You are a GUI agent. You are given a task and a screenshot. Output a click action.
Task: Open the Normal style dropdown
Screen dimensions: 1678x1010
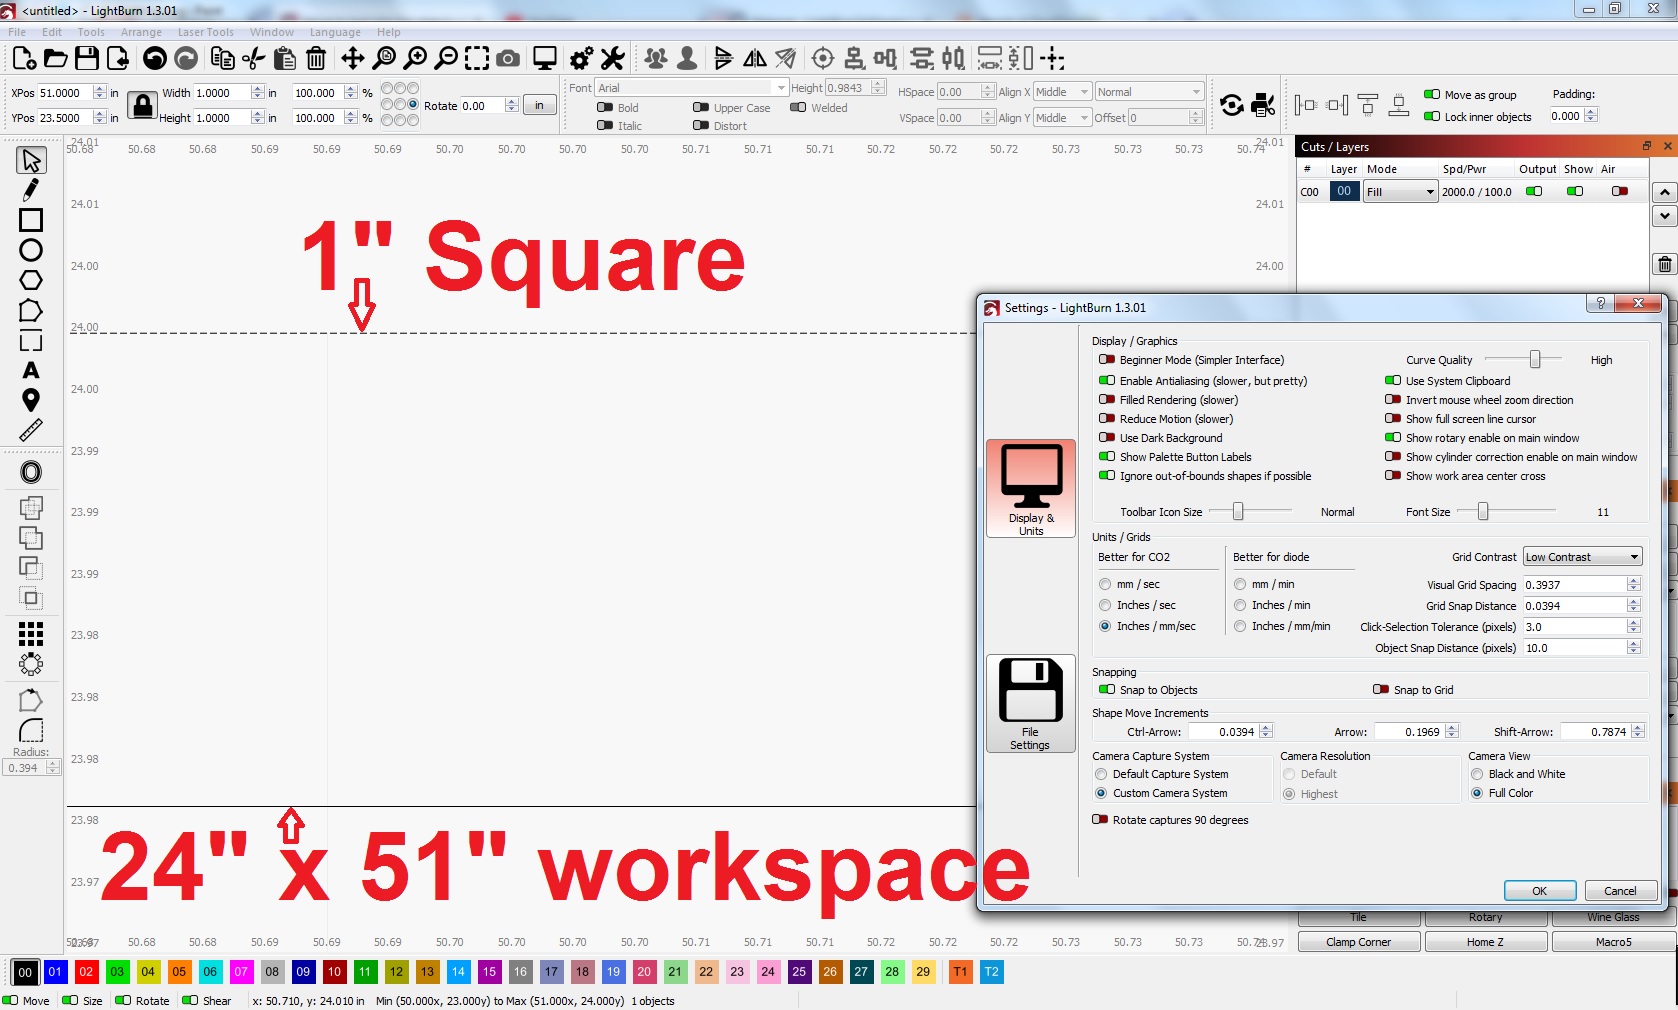pyautogui.click(x=1149, y=92)
